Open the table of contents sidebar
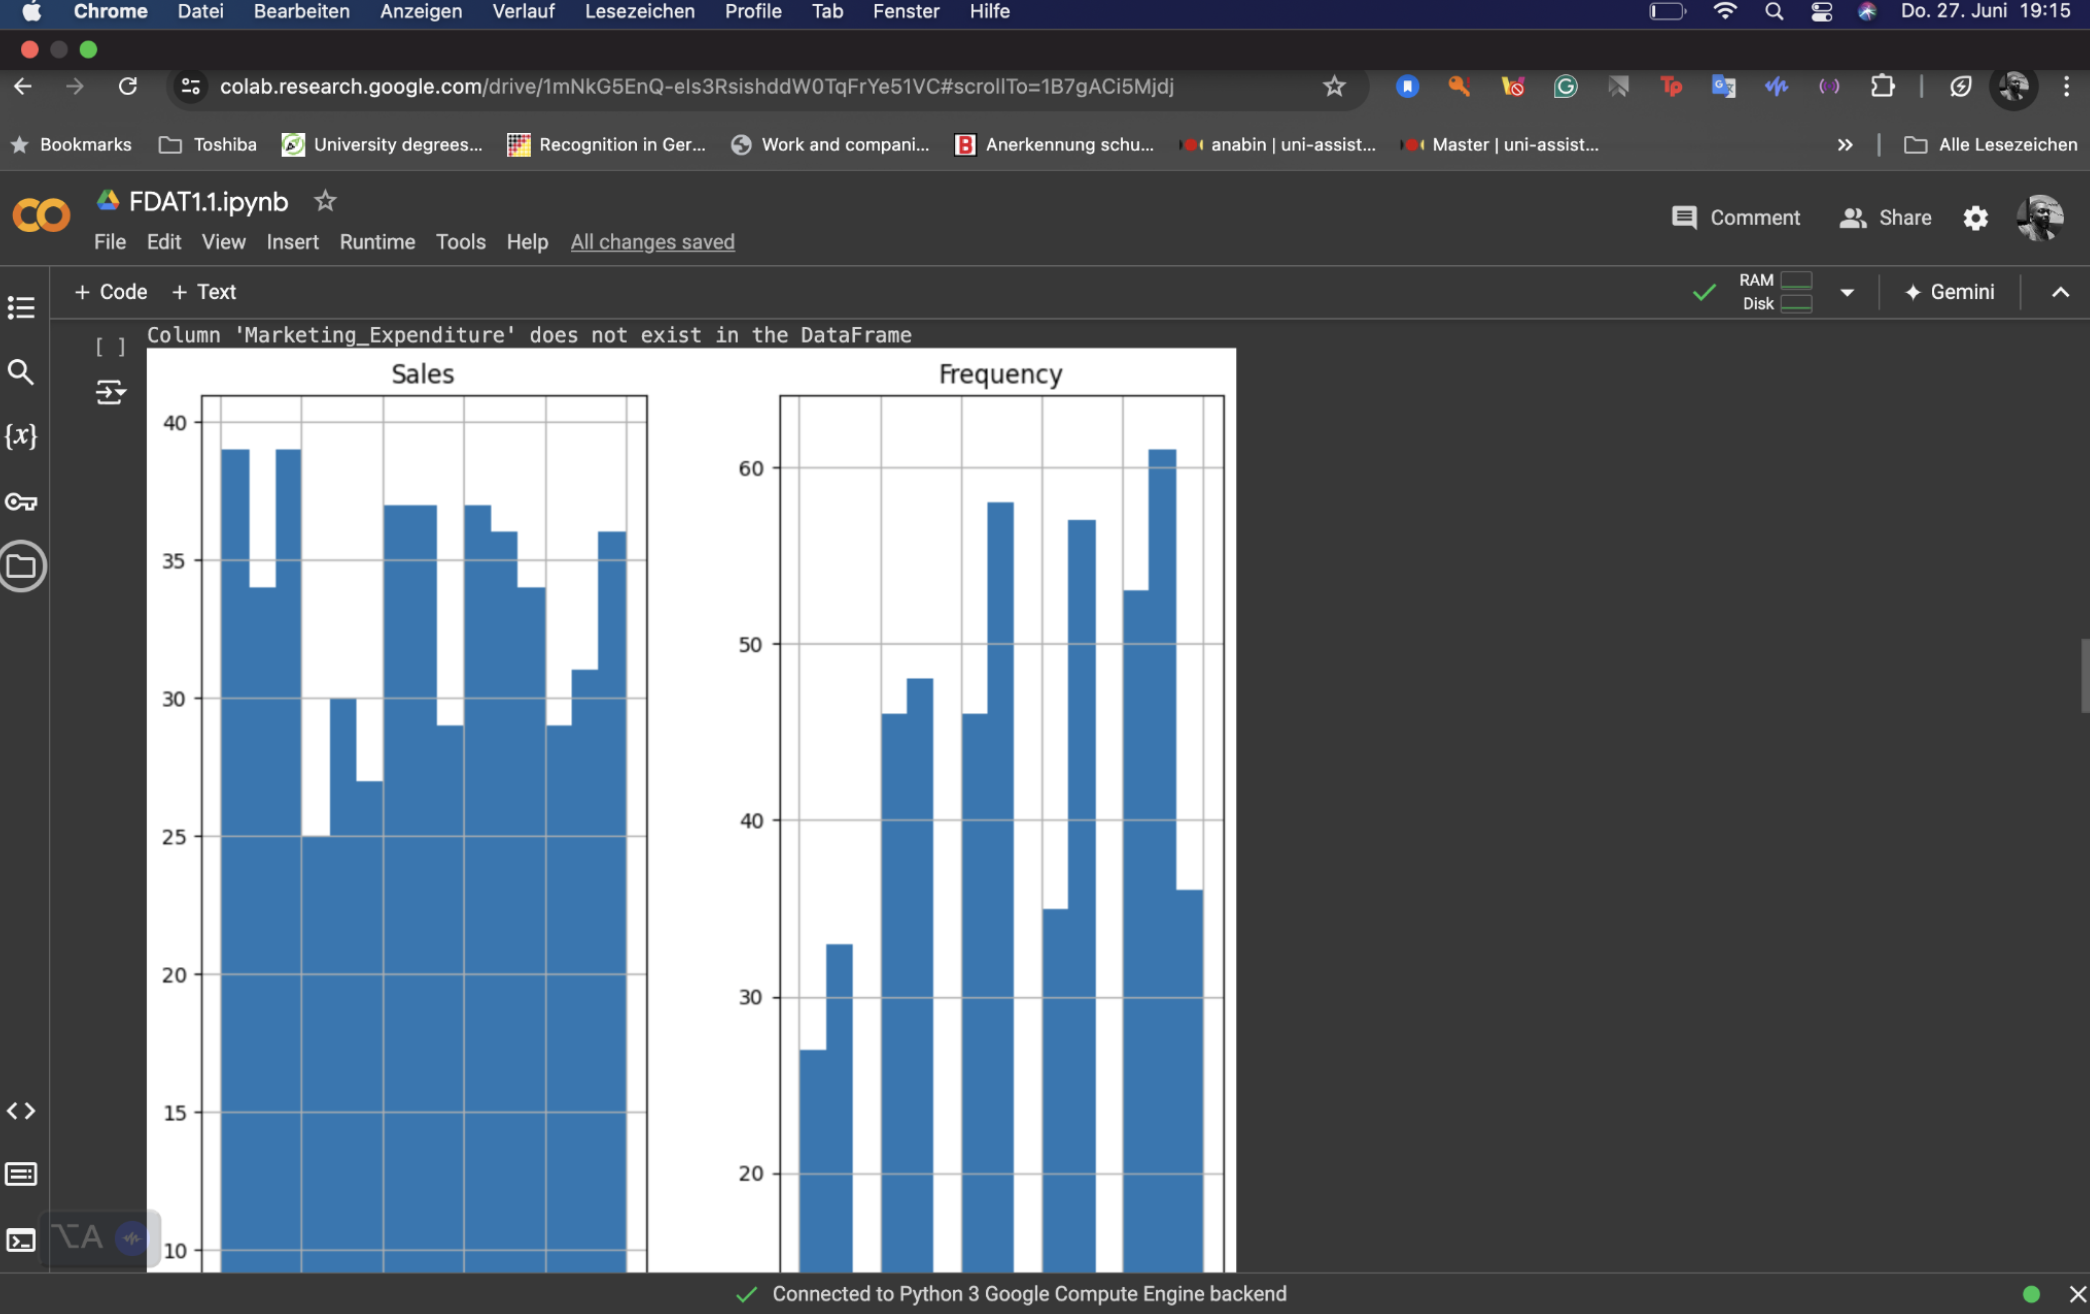Screen dimensions: 2090x1314 pyautogui.click(x=21, y=307)
